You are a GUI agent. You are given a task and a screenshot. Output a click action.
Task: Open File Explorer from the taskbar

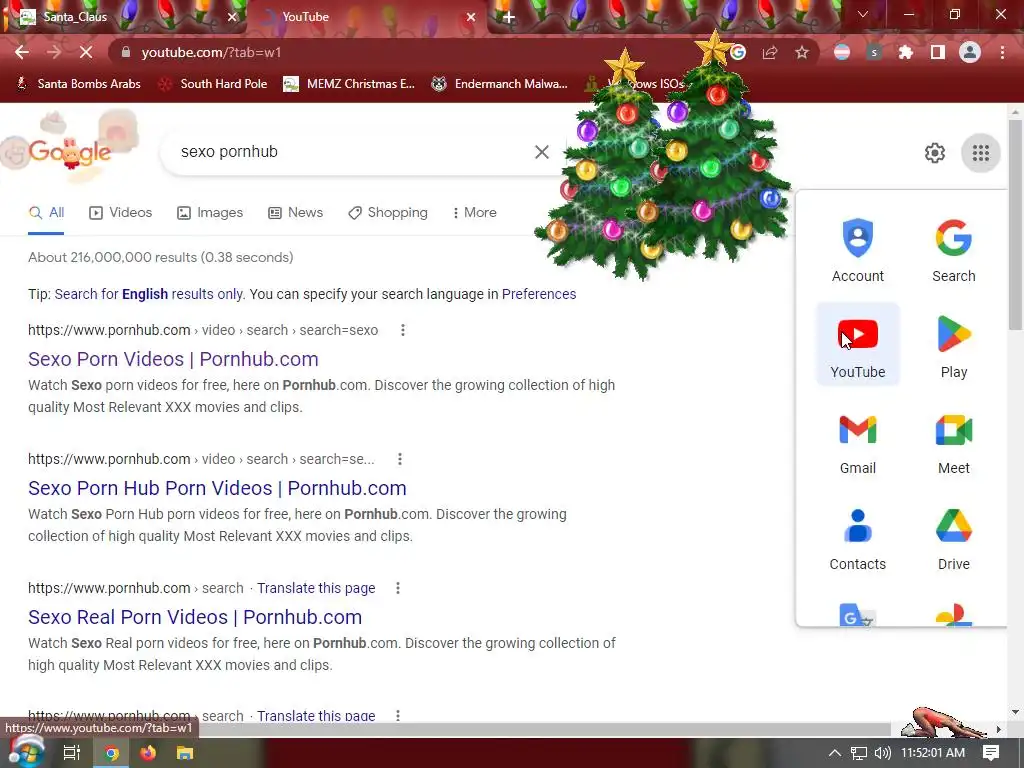click(x=185, y=753)
